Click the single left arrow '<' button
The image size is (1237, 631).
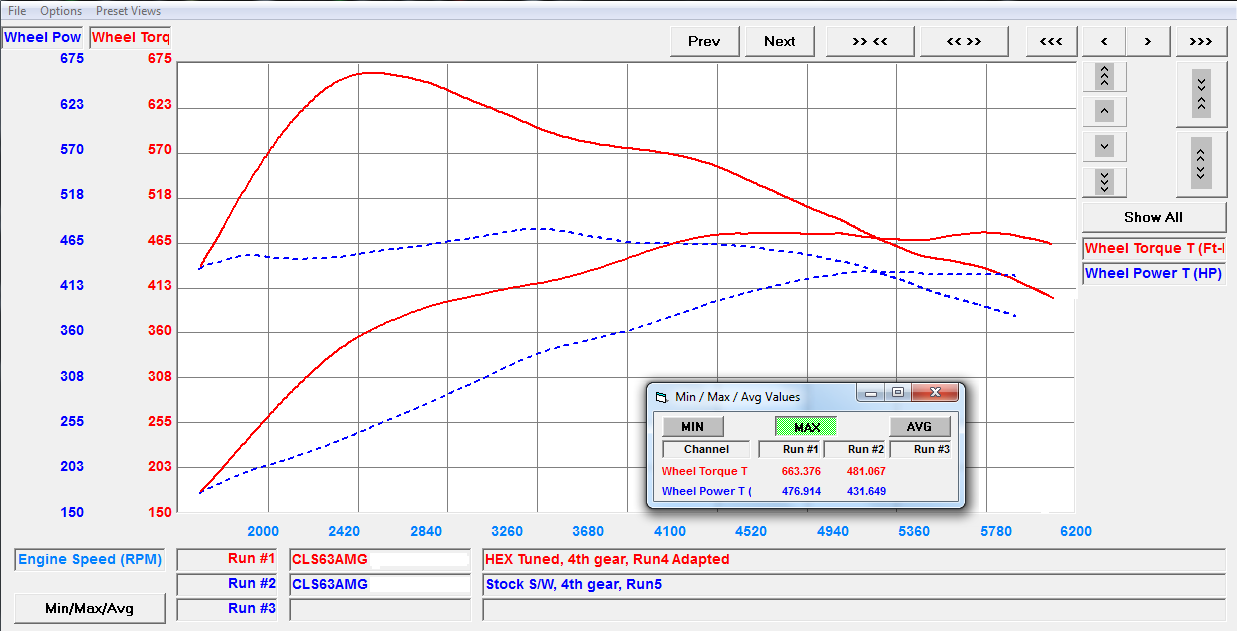click(x=1104, y=41)
